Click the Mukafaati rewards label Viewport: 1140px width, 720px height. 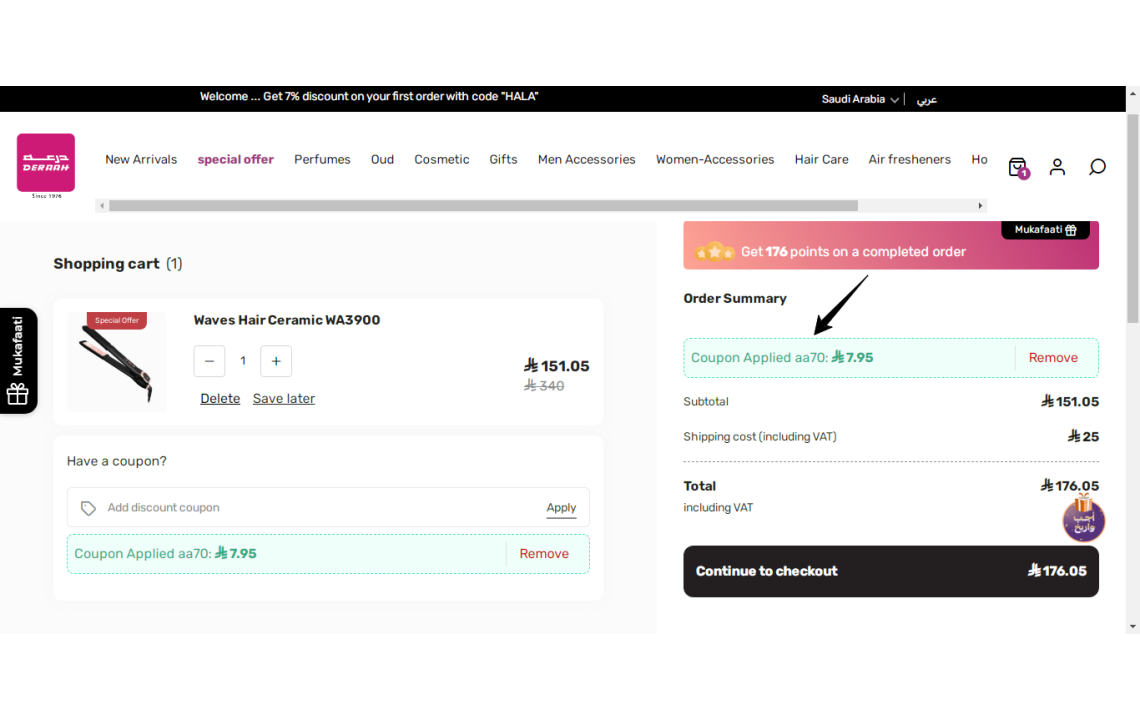tap(1045, 230)
